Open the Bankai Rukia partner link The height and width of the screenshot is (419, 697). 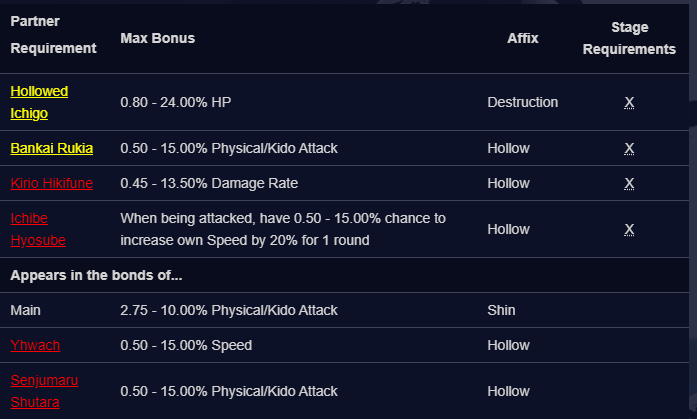[52, 148]
